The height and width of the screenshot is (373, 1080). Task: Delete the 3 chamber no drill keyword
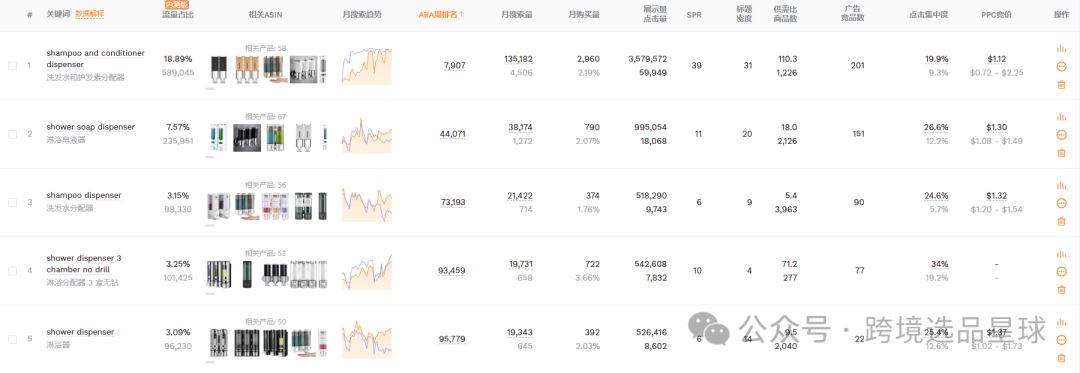click(x=1061, y=289)
